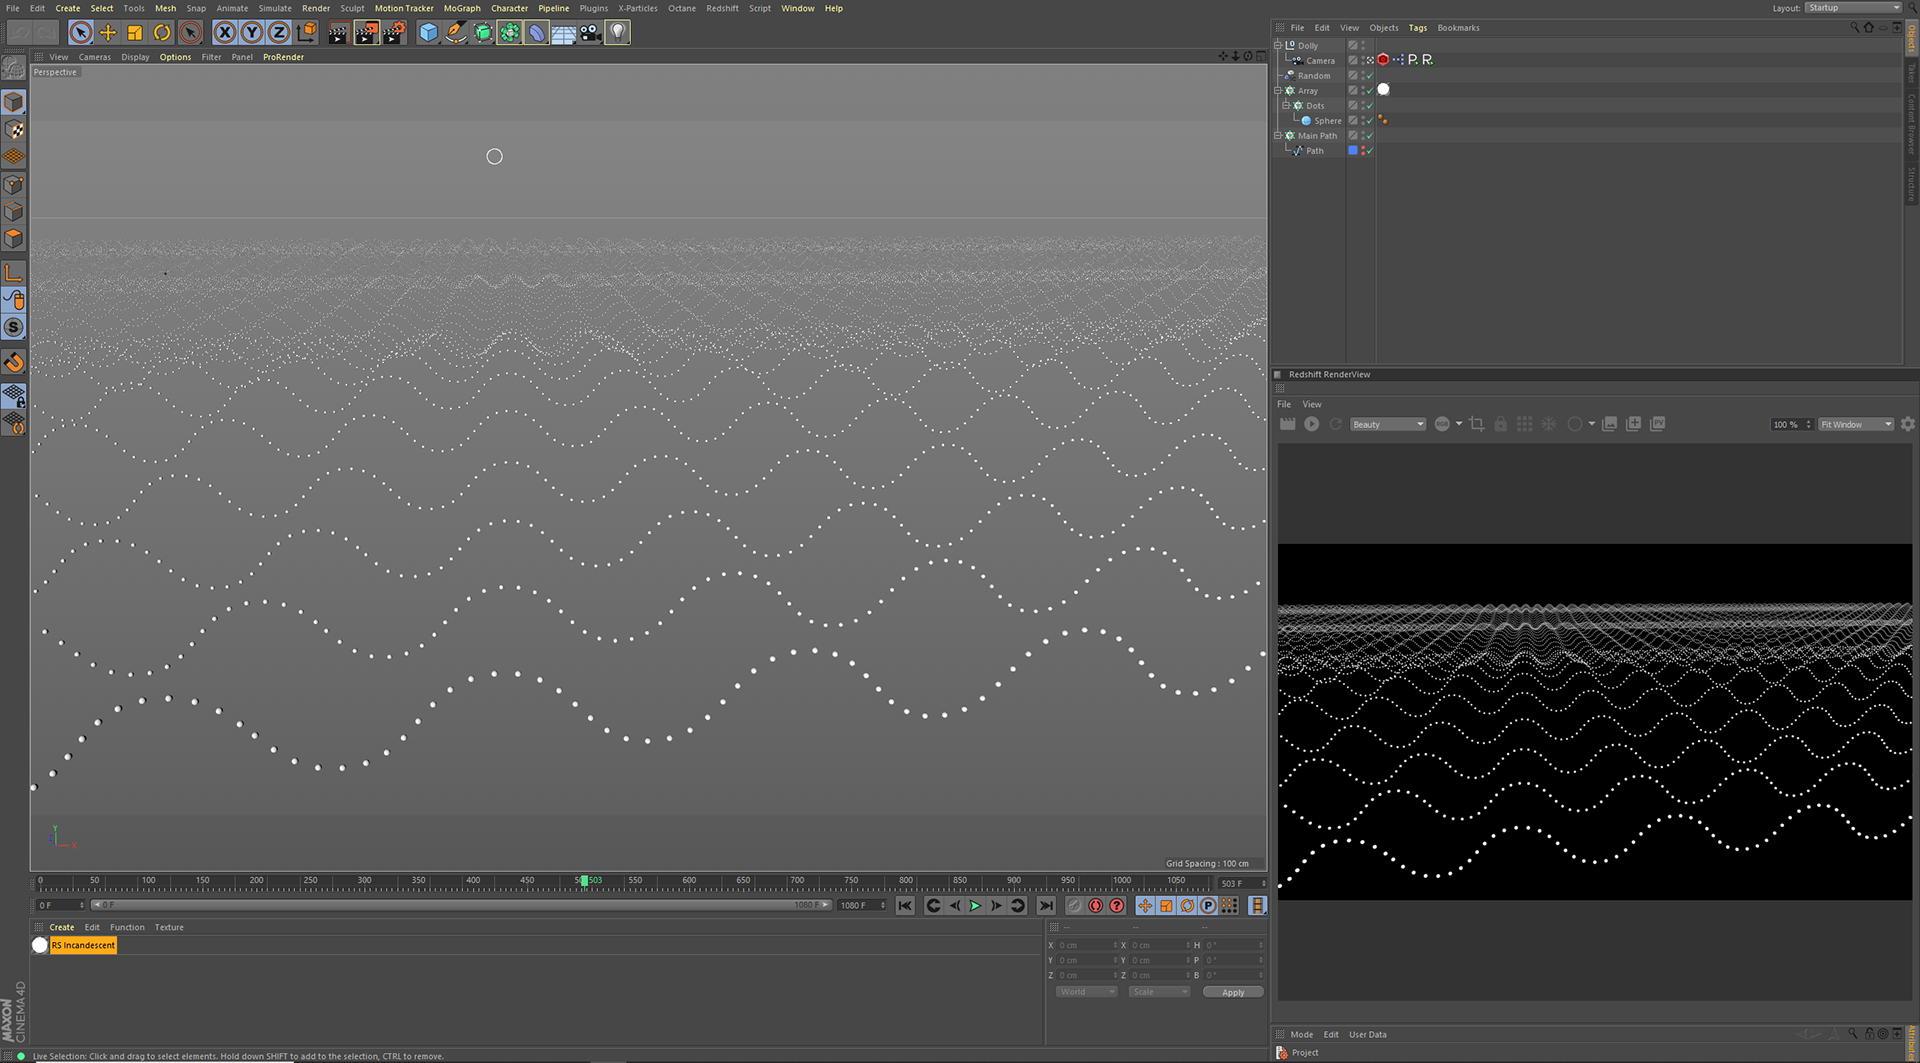Select the white material tag on Array
This screenshot has height=1063, width=1920.
tap(1384, 90)
